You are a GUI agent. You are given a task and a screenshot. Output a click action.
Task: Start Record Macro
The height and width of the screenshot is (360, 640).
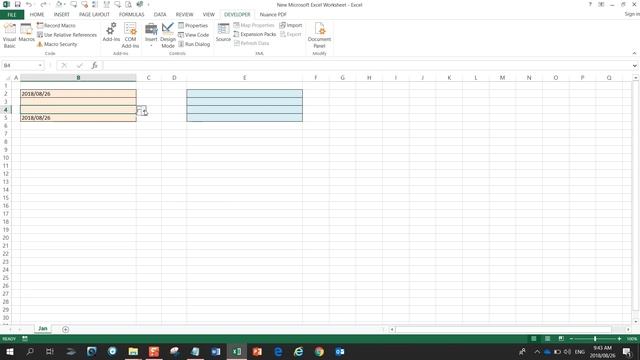tap(56, 25)
